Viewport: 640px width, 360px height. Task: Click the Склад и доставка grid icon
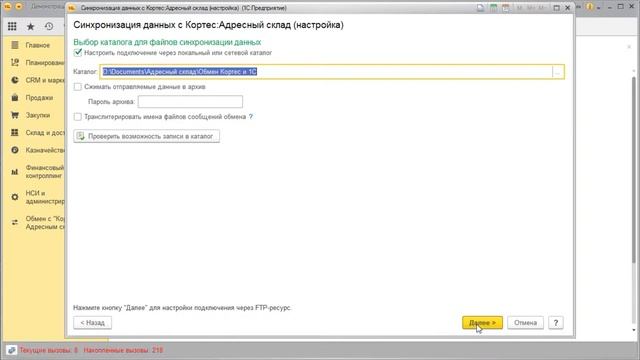(x=15, y=133)
